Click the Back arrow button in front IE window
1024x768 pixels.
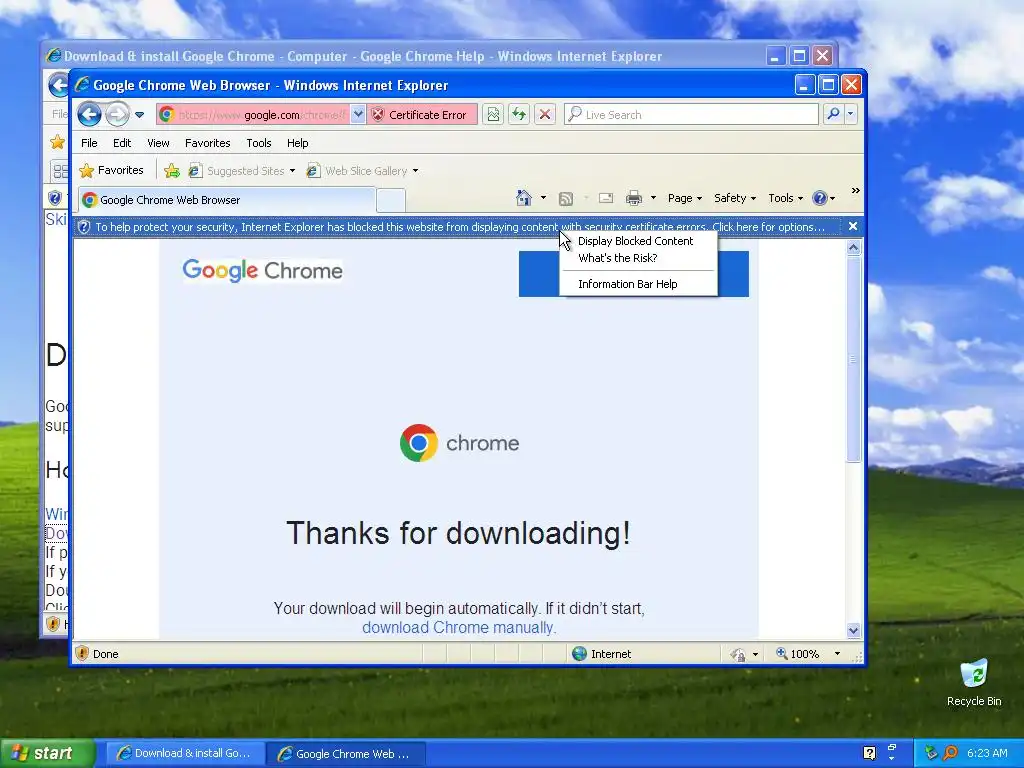coord(89,114)
